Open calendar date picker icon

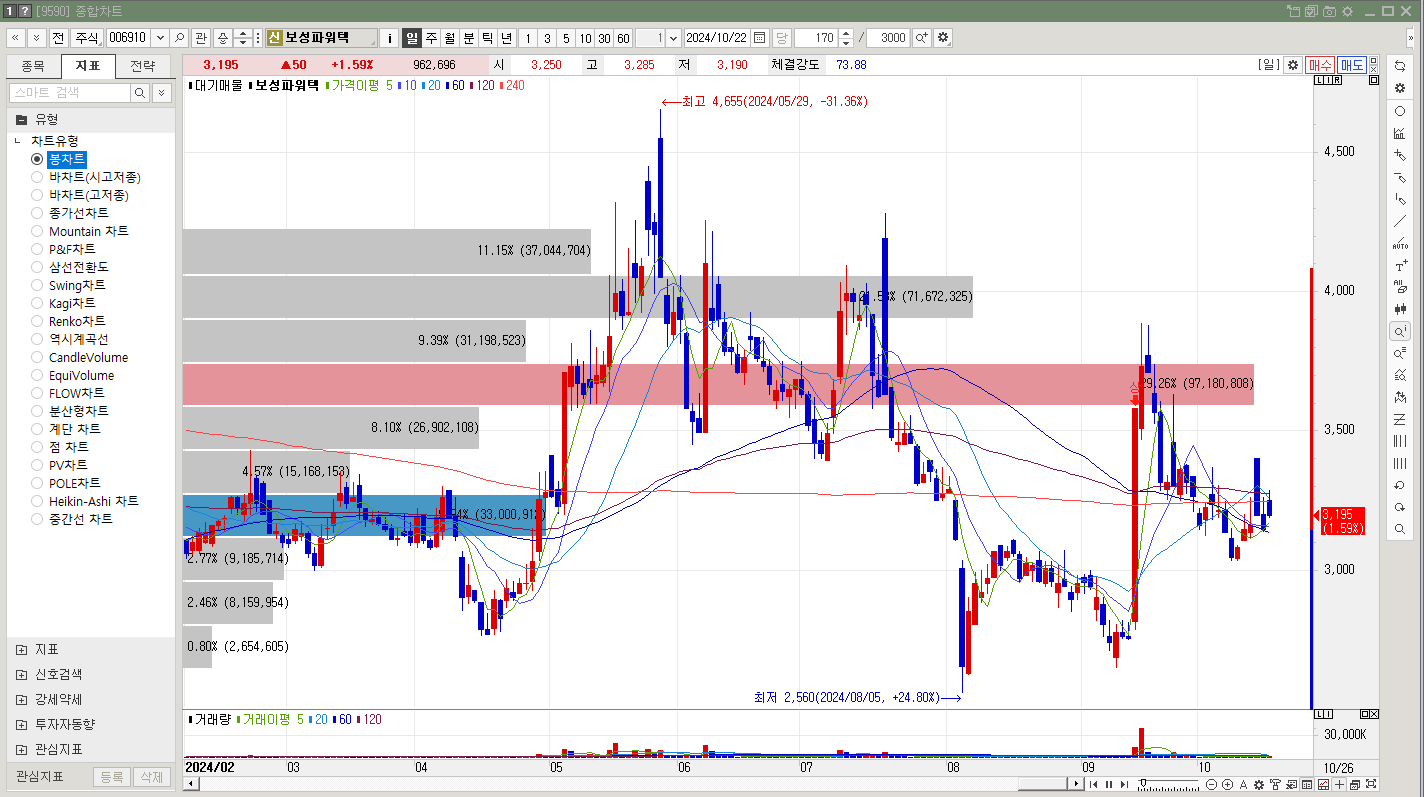[x=760, y=38]
